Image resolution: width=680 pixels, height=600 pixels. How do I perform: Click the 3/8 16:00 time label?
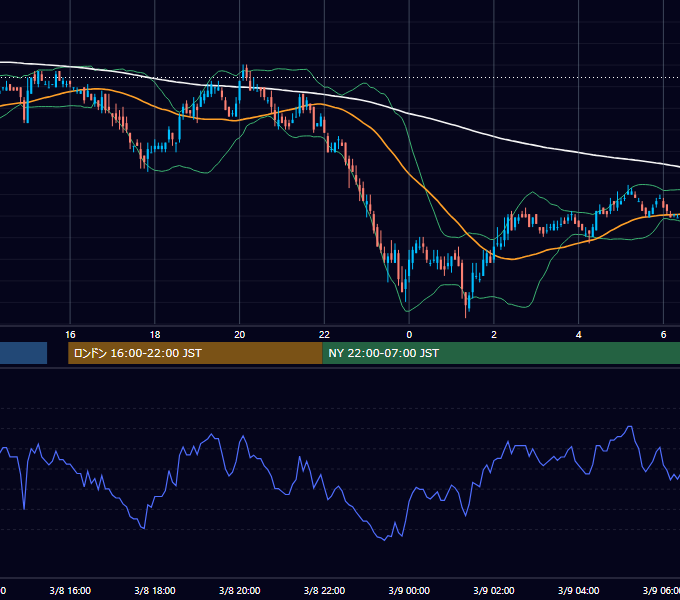(70, 590)
